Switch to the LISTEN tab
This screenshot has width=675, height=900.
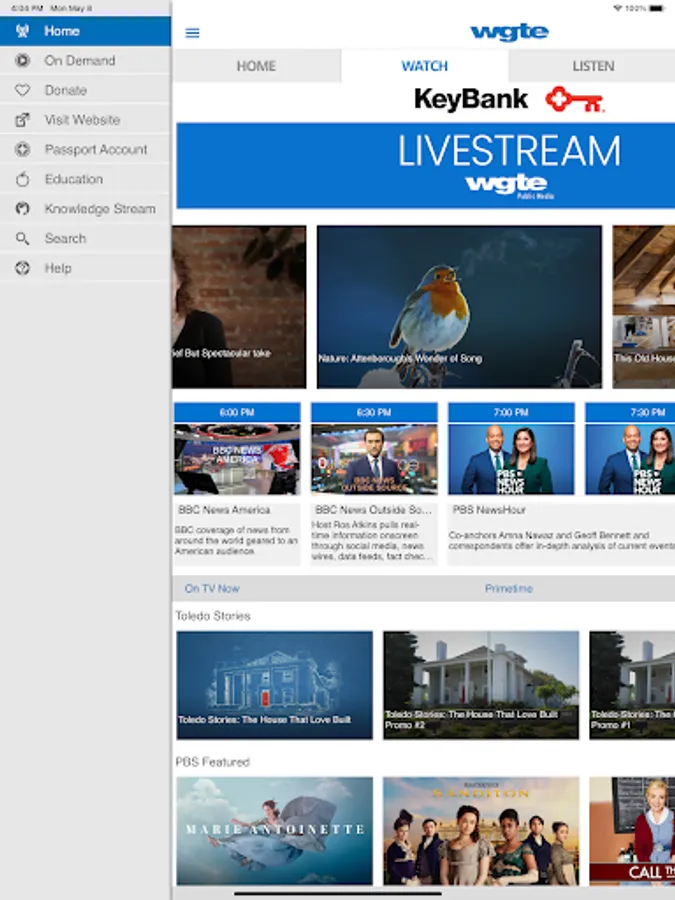pos(593,66)
